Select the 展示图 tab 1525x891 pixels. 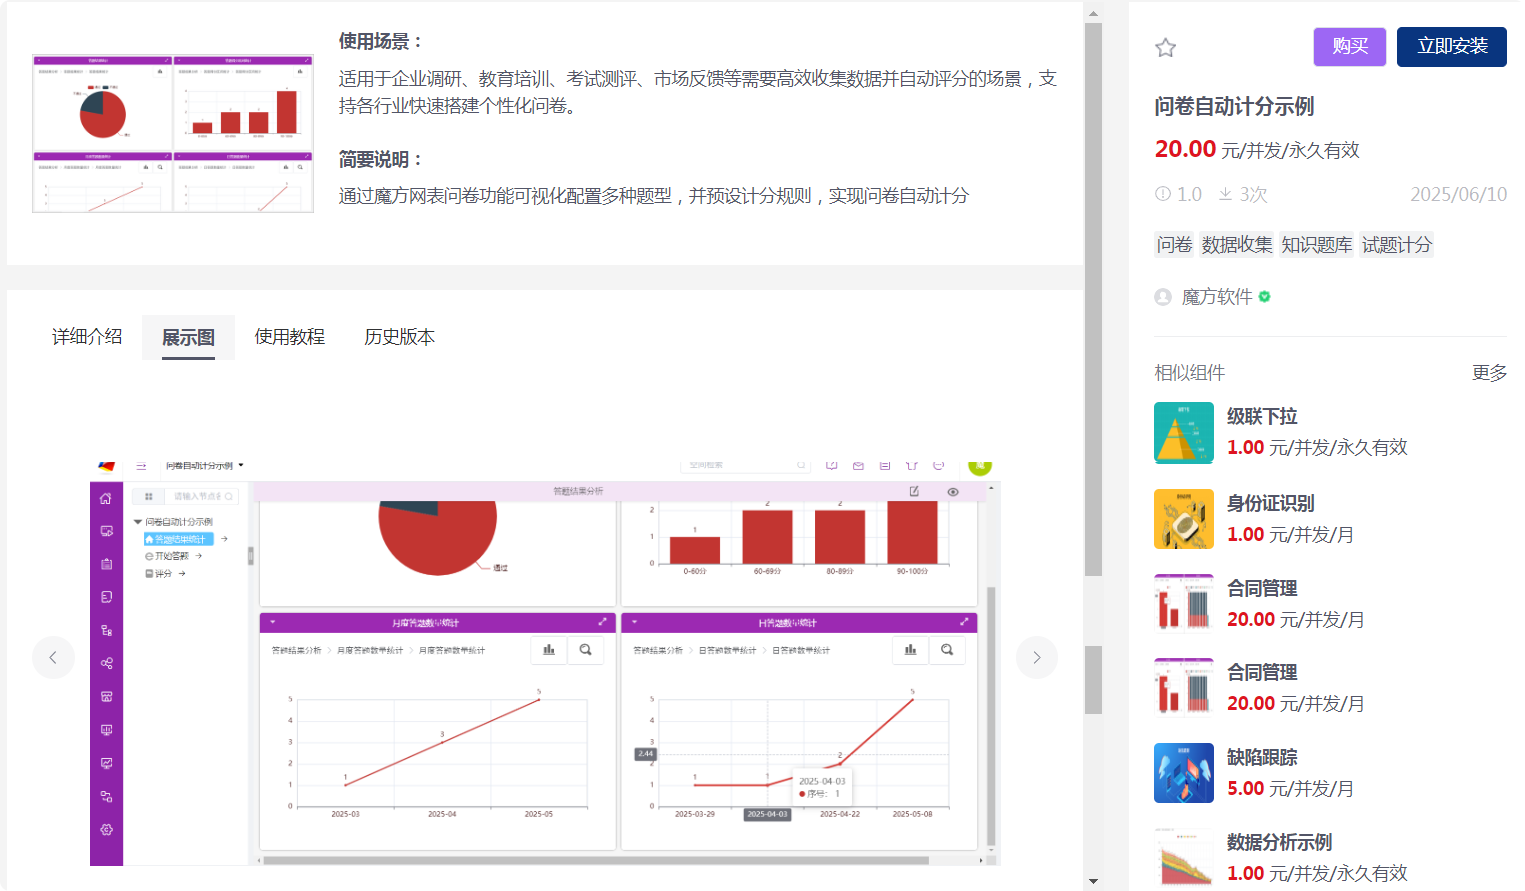pos(188,337)
